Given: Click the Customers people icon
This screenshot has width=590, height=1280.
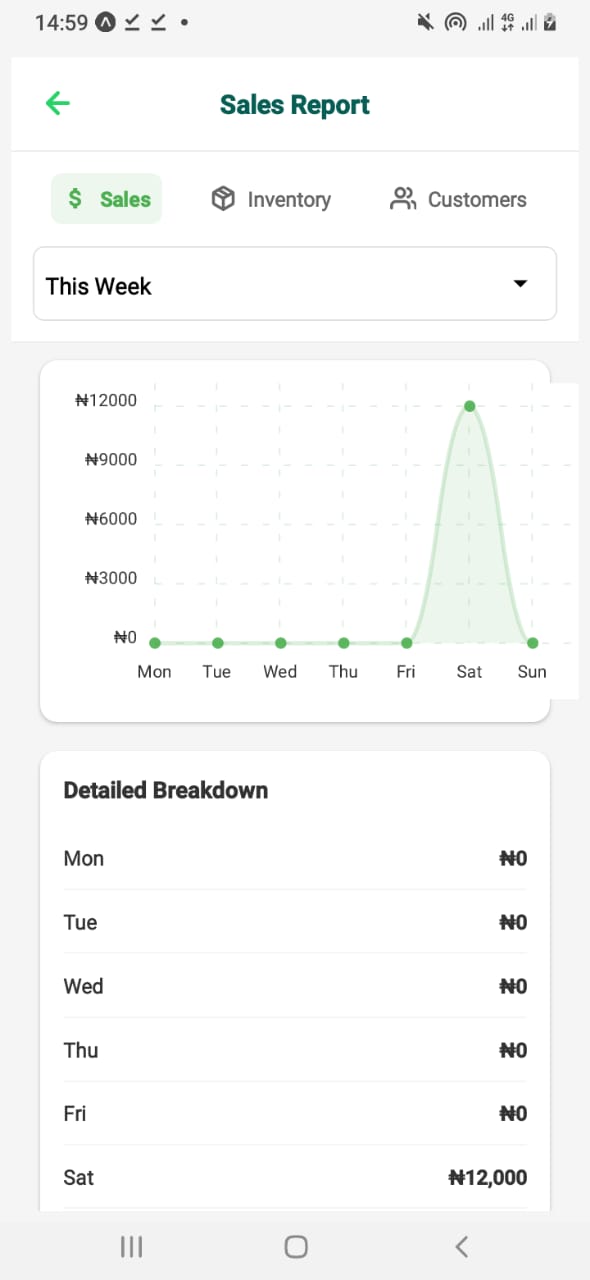Looking at the screenshot, I should pyautogui.click(x=403, y=199).
